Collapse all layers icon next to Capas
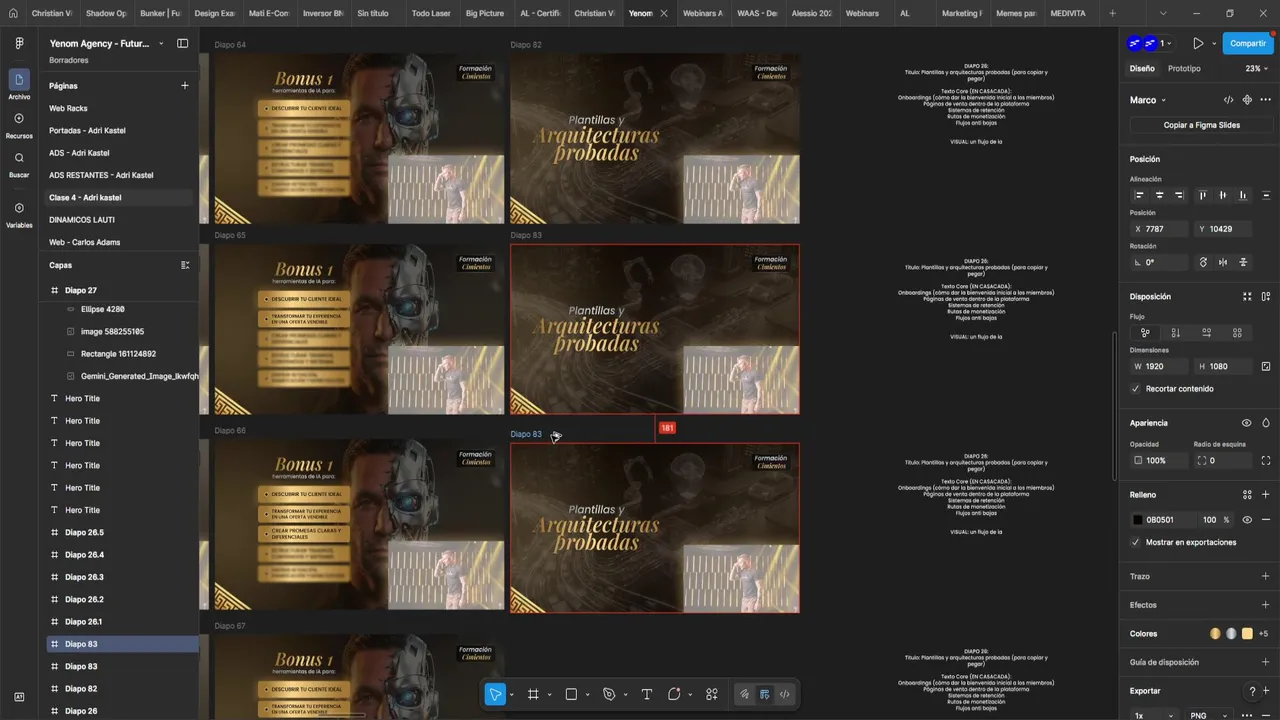Image resolution: width=1280 pixels, height=720 pixels. [185, 265]
